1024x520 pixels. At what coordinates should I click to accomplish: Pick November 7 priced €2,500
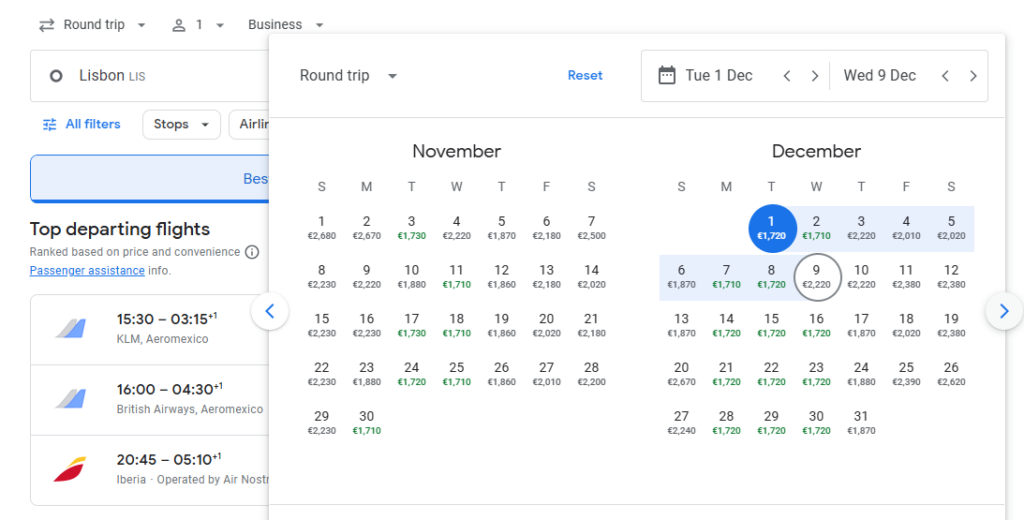click(591, 228)
